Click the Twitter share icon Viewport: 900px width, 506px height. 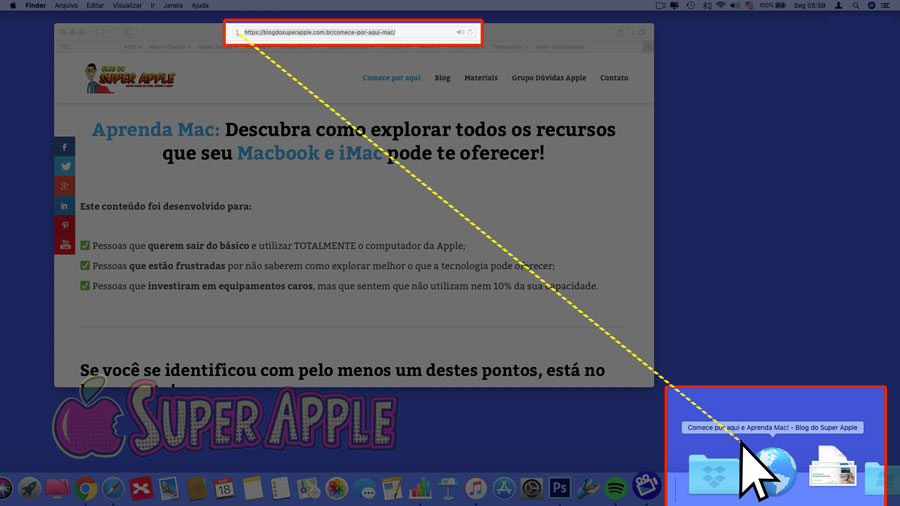[x=65, y=167]
